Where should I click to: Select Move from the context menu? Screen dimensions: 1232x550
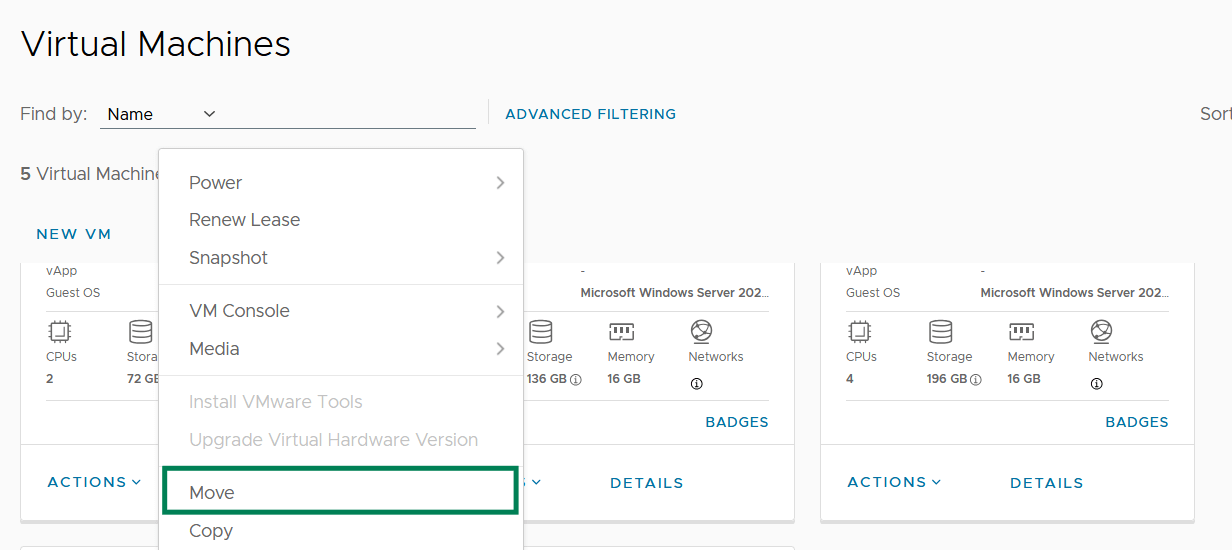(340, 493)
